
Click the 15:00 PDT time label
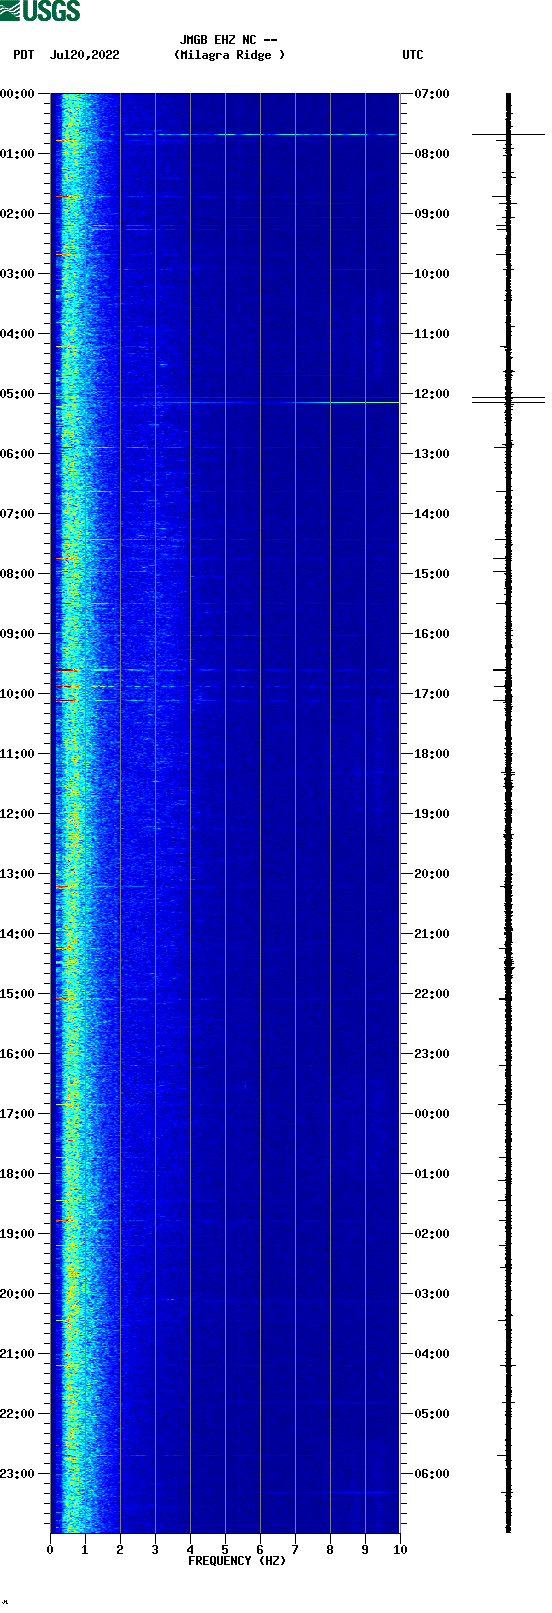(18, 994)
